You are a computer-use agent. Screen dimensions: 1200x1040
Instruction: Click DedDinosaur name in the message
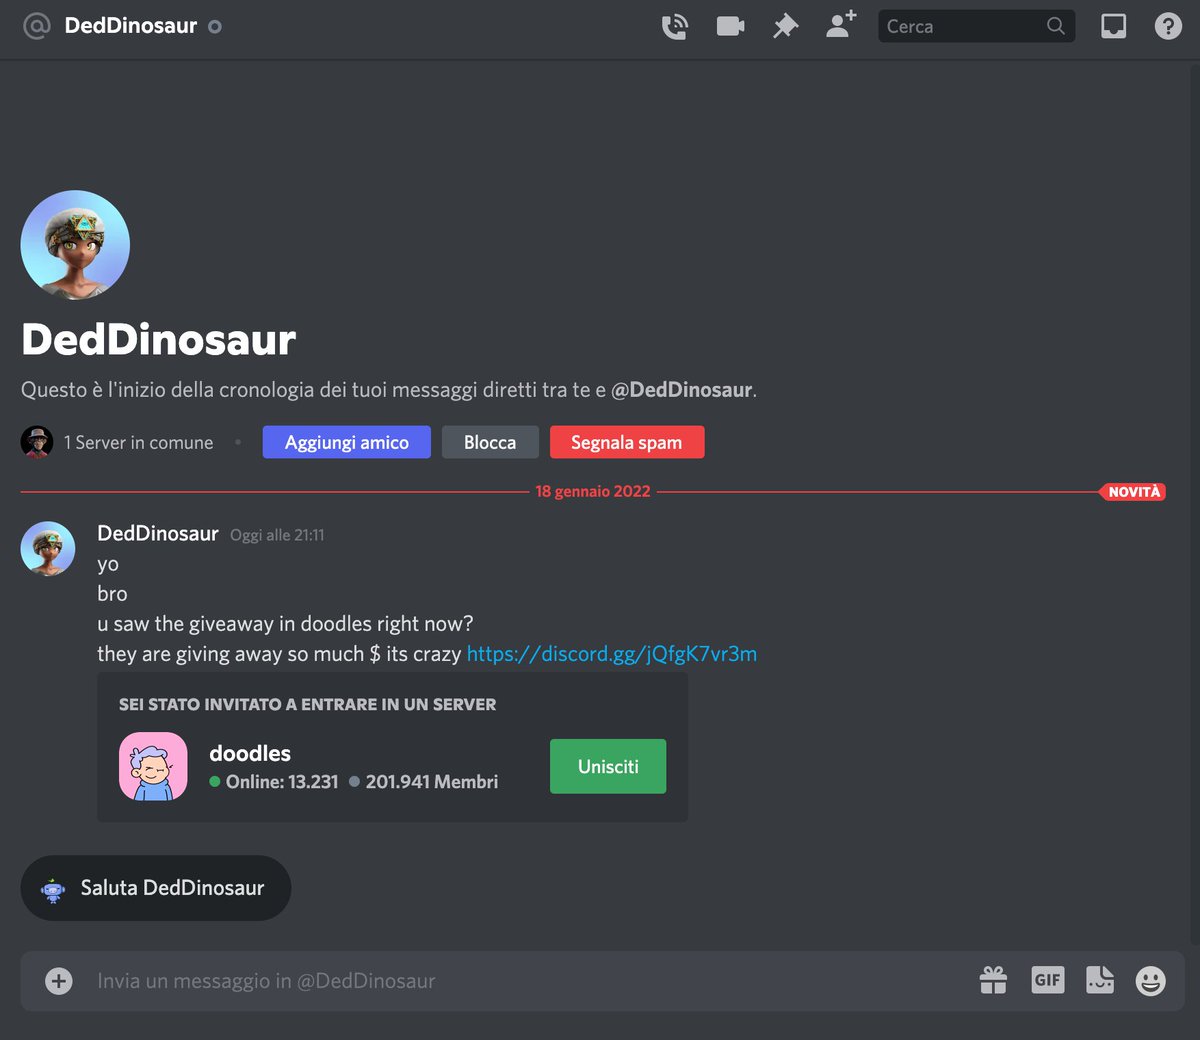[x=158, y=533]
